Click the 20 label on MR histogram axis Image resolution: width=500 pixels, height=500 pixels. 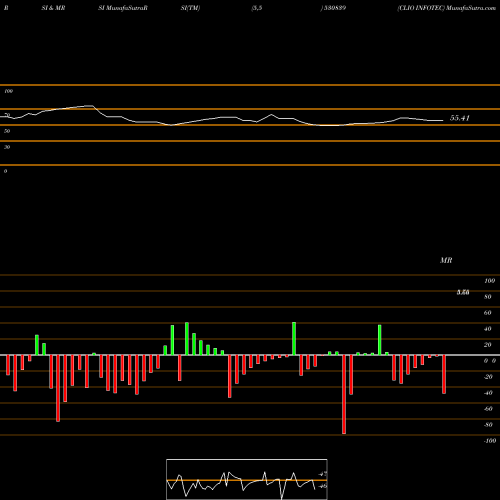pyautogui.click(x=488, y=345)
